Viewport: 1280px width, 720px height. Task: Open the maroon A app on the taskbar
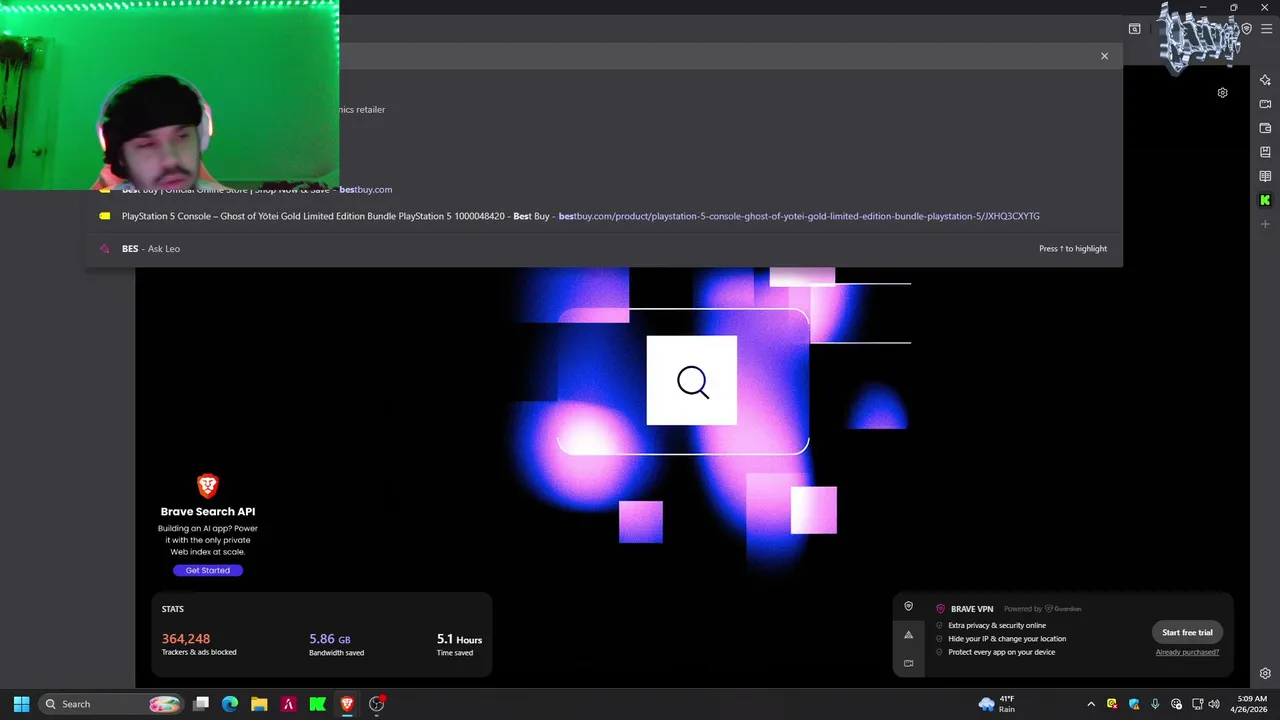pyautogui.click(x=288, y=704)
